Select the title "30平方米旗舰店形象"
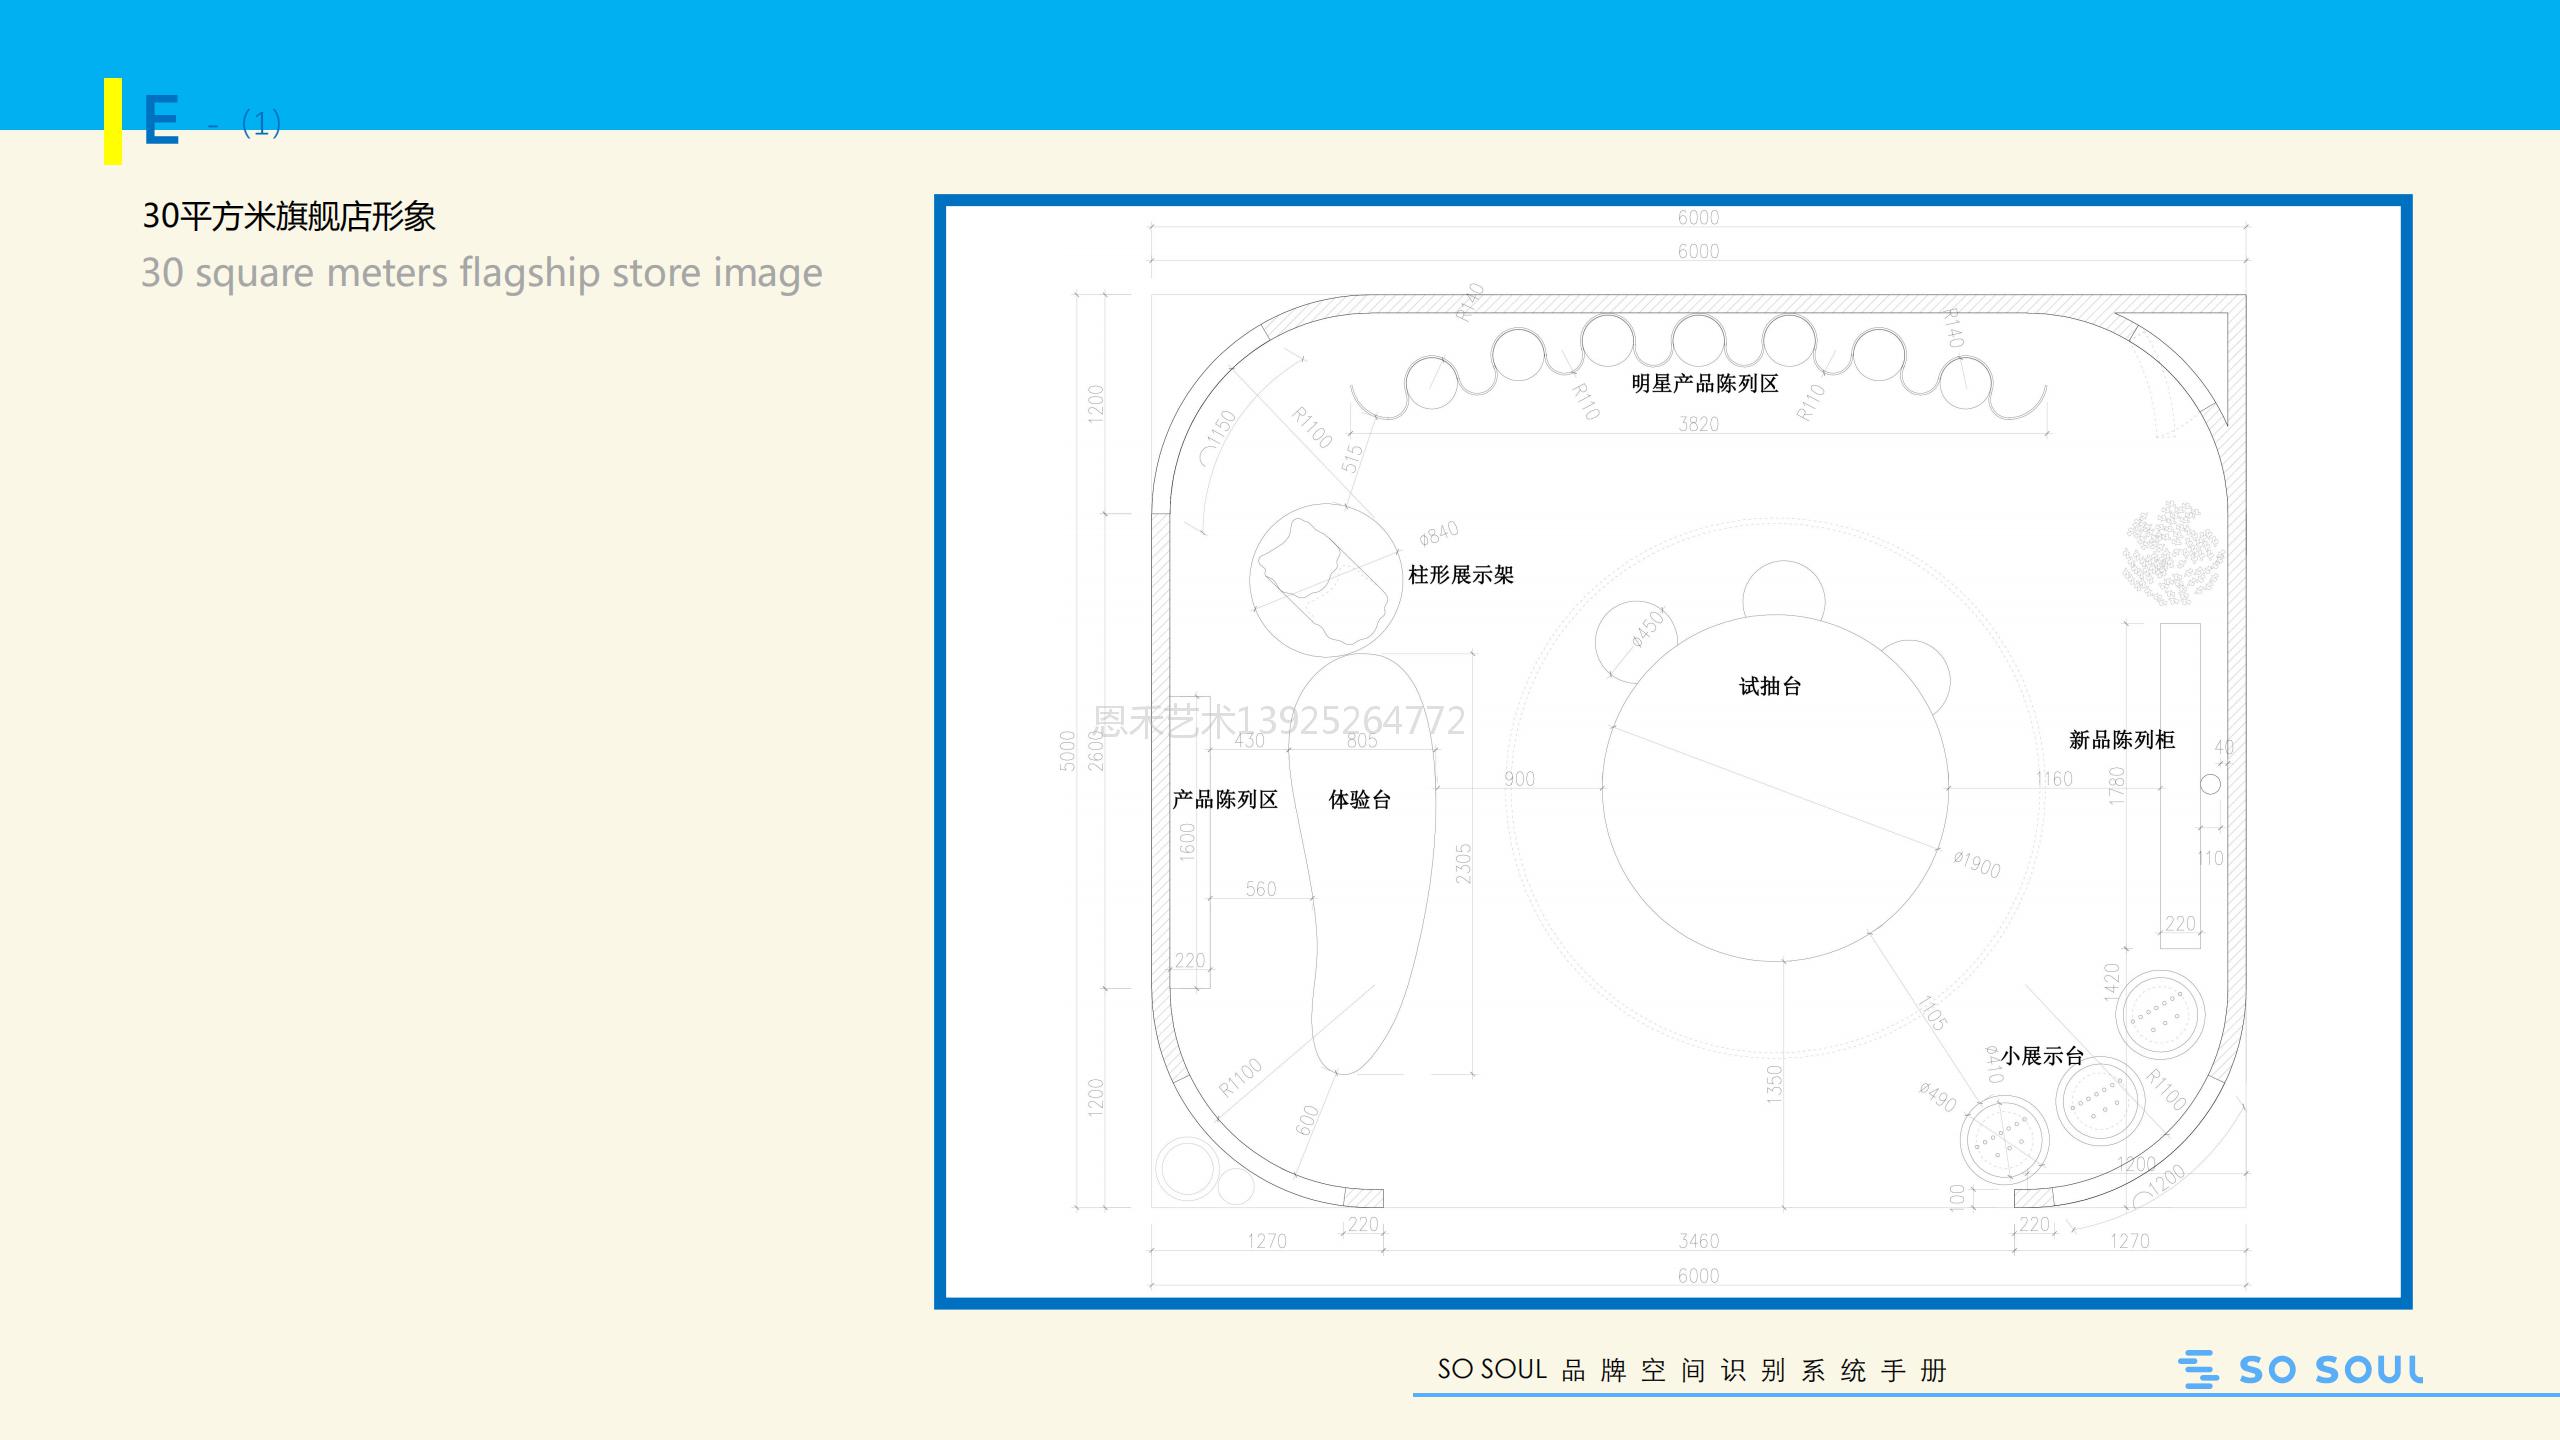 [x=288, y=215]
